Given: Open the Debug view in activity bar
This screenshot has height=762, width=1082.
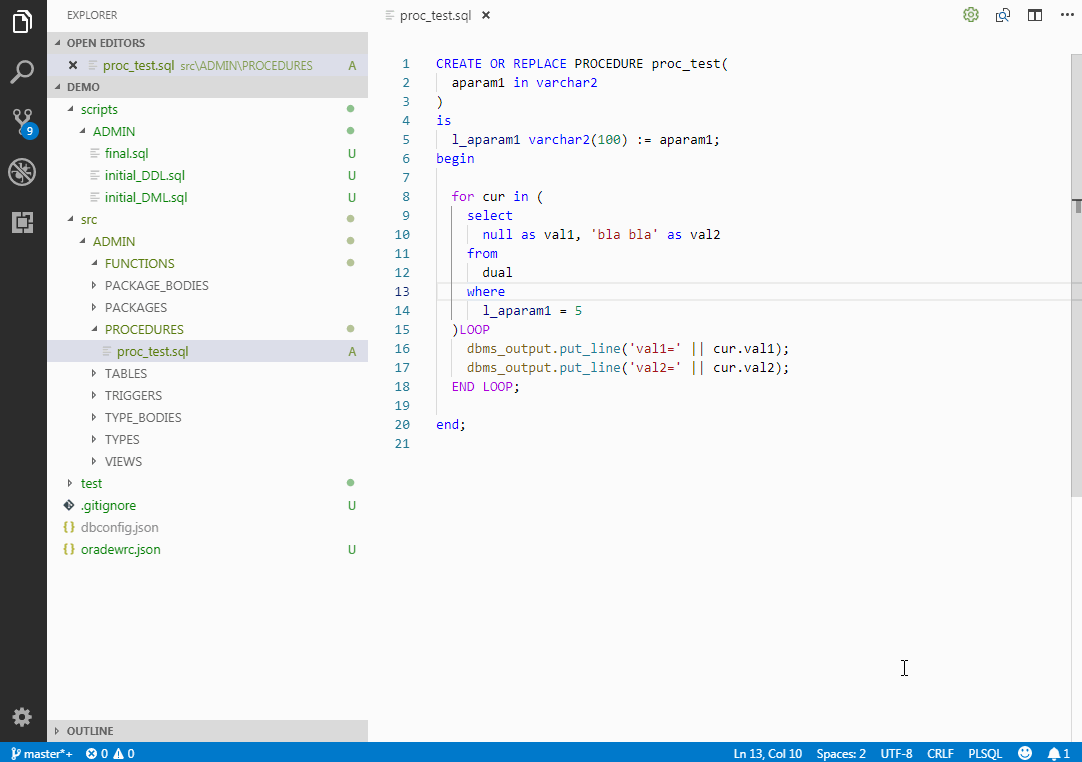Looking at the screenshot, I should click(x=22, y=172).
